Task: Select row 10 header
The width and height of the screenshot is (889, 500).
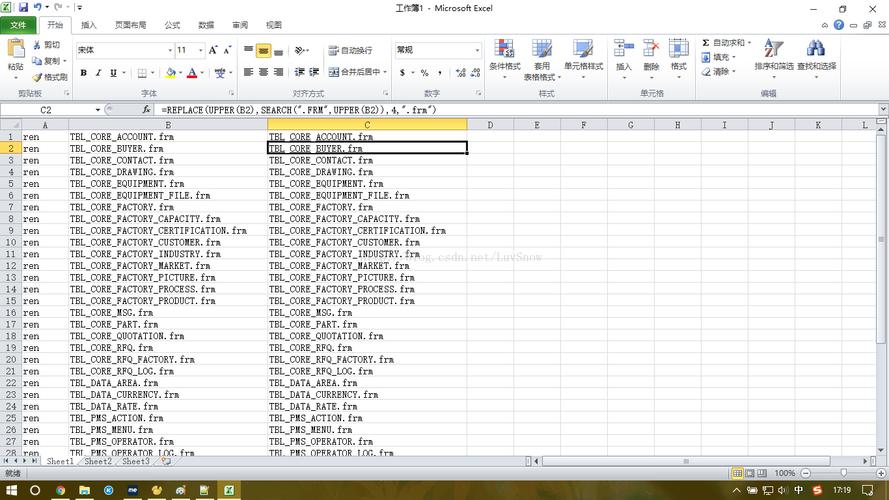Action: tap(11, 242)
